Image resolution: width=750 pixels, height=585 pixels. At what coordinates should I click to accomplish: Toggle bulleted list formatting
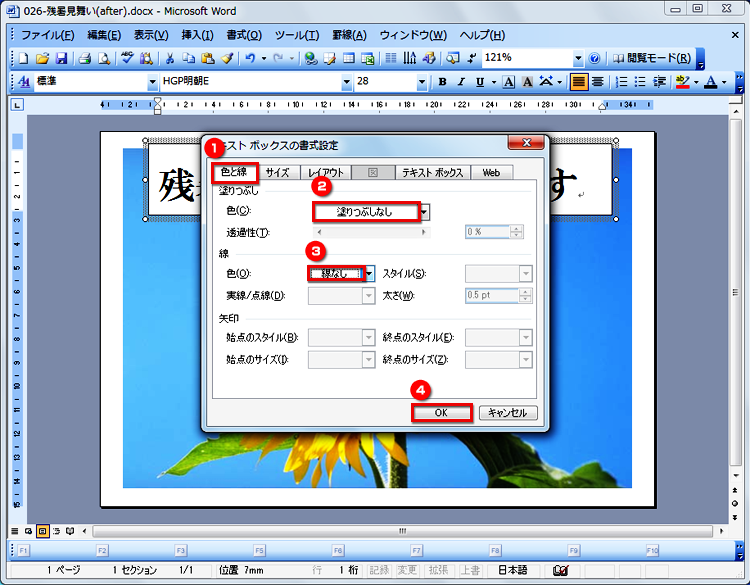pos(640,82)
